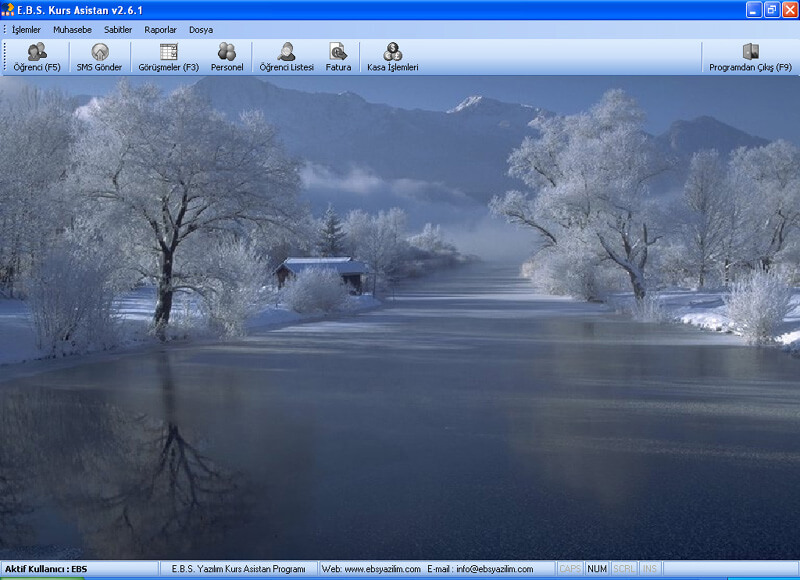Minimize the Kurs Asistan window
The width and height of the screenshot is (800, 580).
click(754, 10)
